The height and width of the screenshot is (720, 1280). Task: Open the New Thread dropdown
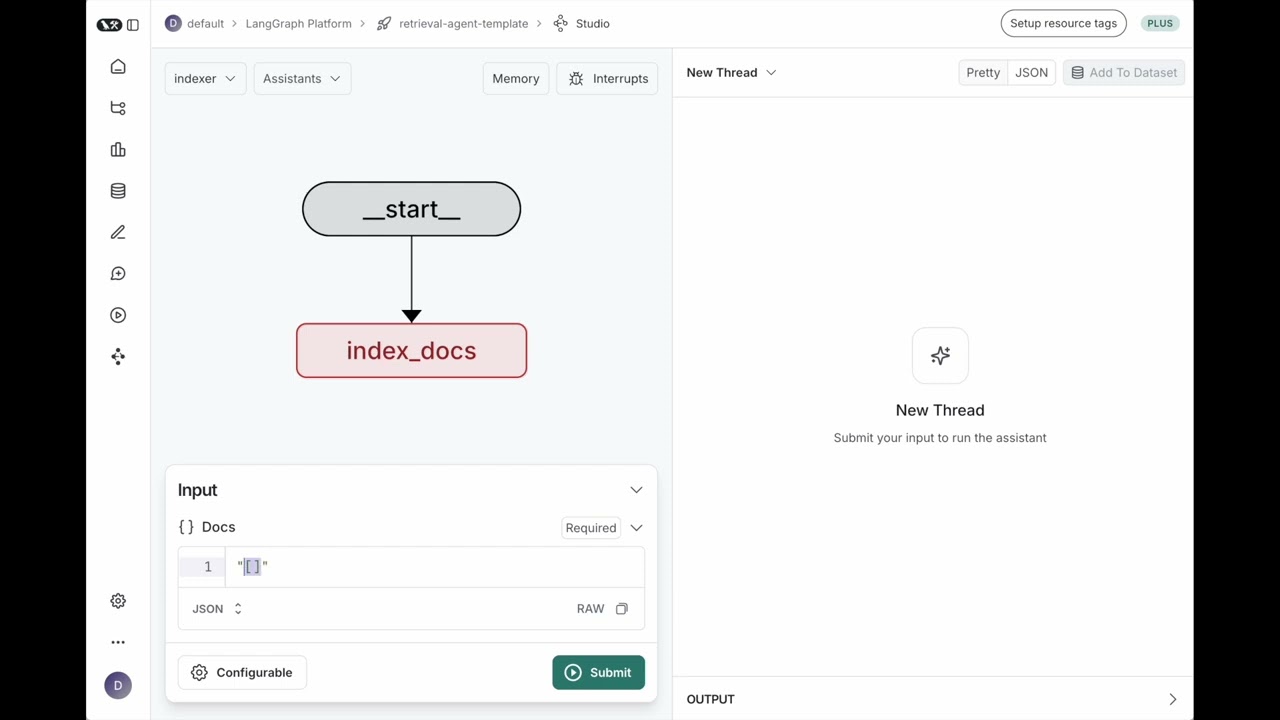tap(732, 72)
